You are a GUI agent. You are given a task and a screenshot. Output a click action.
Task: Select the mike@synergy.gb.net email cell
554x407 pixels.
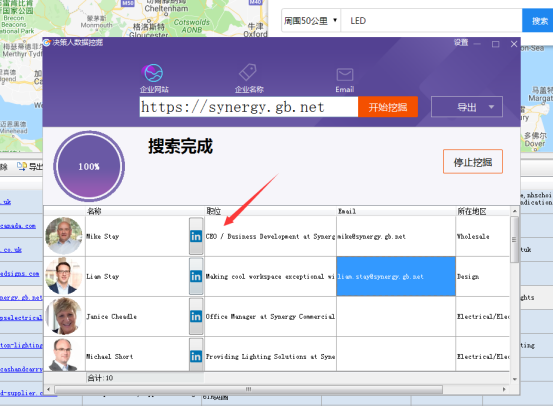[x=396, y=236]
